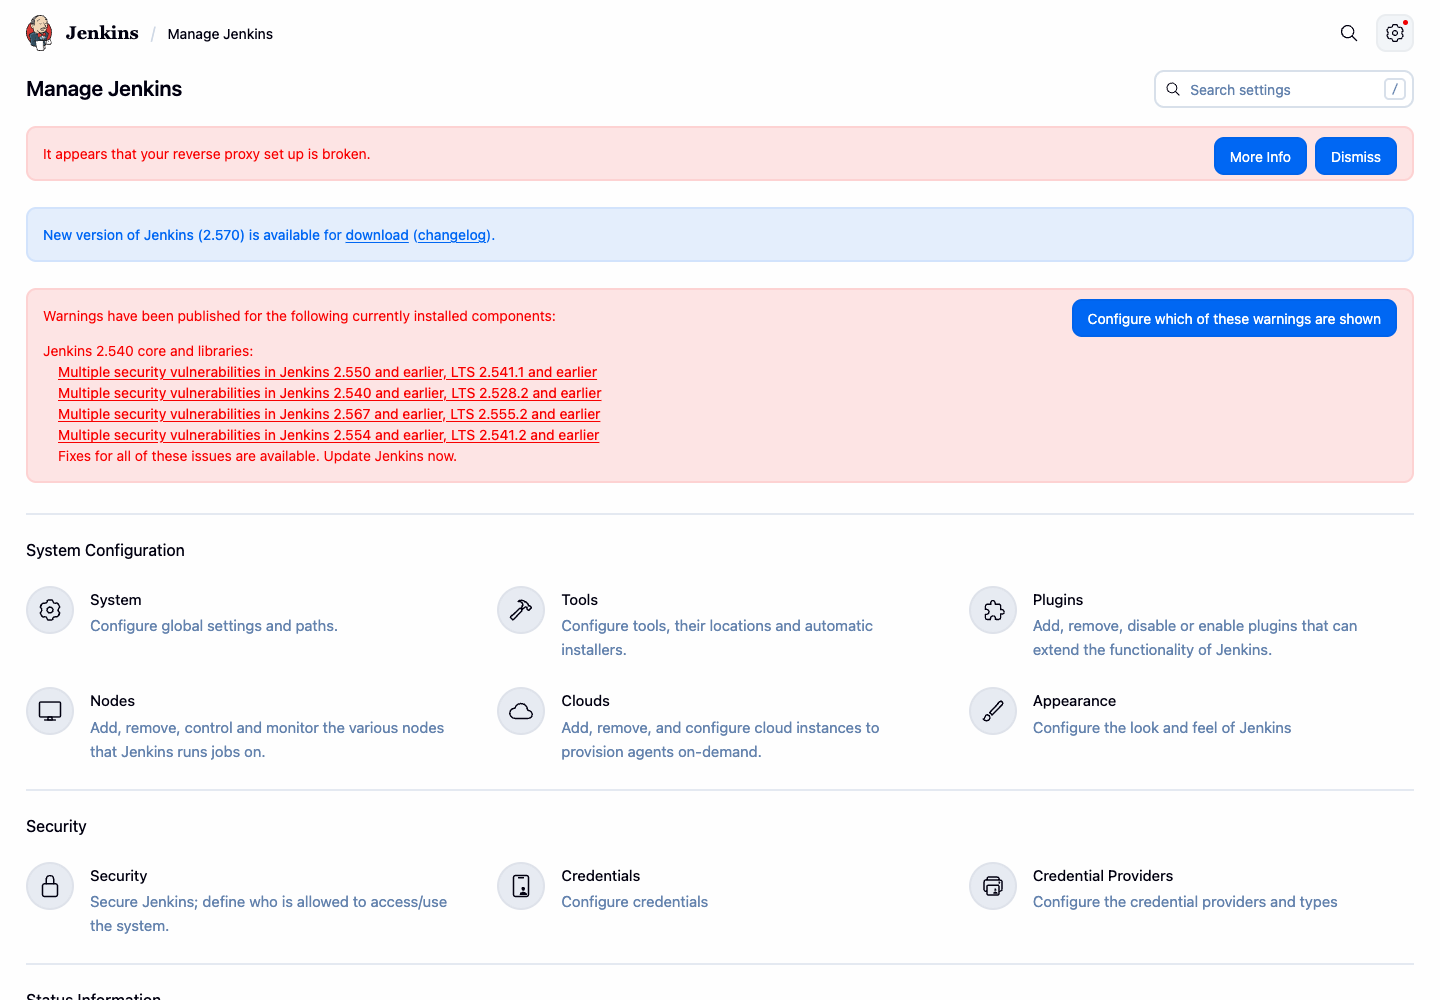Open the Appearance title link
This screenshot has height=1000, width=1440.
[1074, 701]
